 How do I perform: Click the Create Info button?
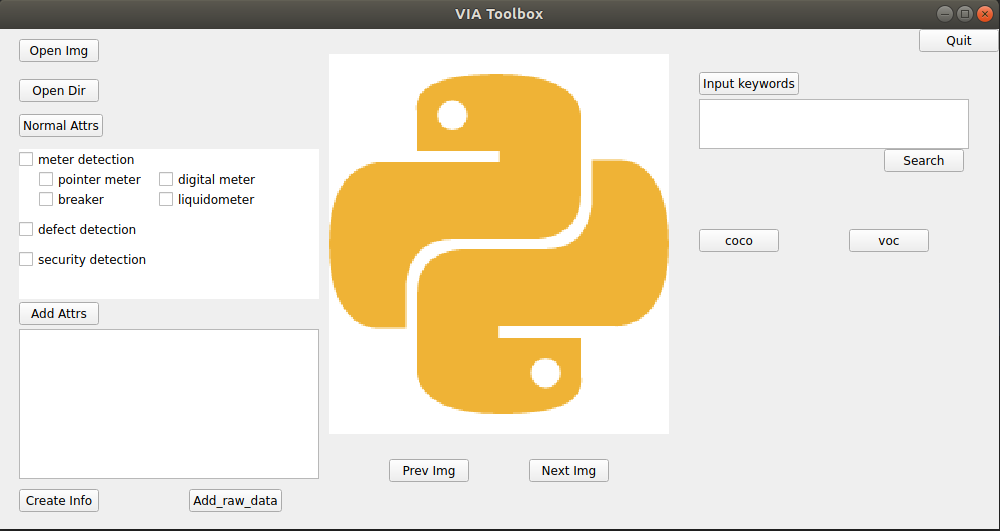[59, 501]
